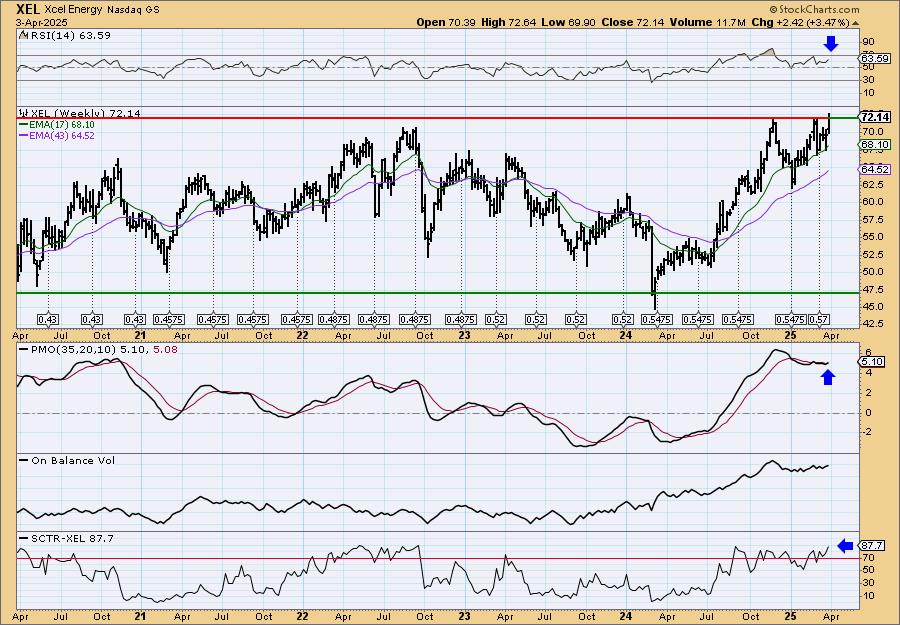Click the Xcel Energy company name

pos(73,10)
